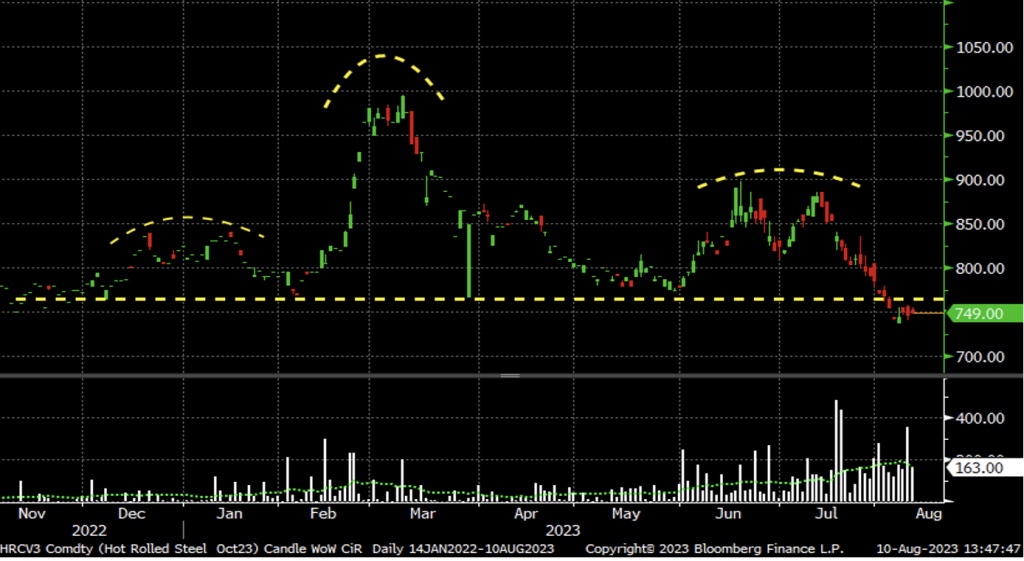Click the long green candle in late March
Screen dimensions: 1024x561
tap(468, 260)
